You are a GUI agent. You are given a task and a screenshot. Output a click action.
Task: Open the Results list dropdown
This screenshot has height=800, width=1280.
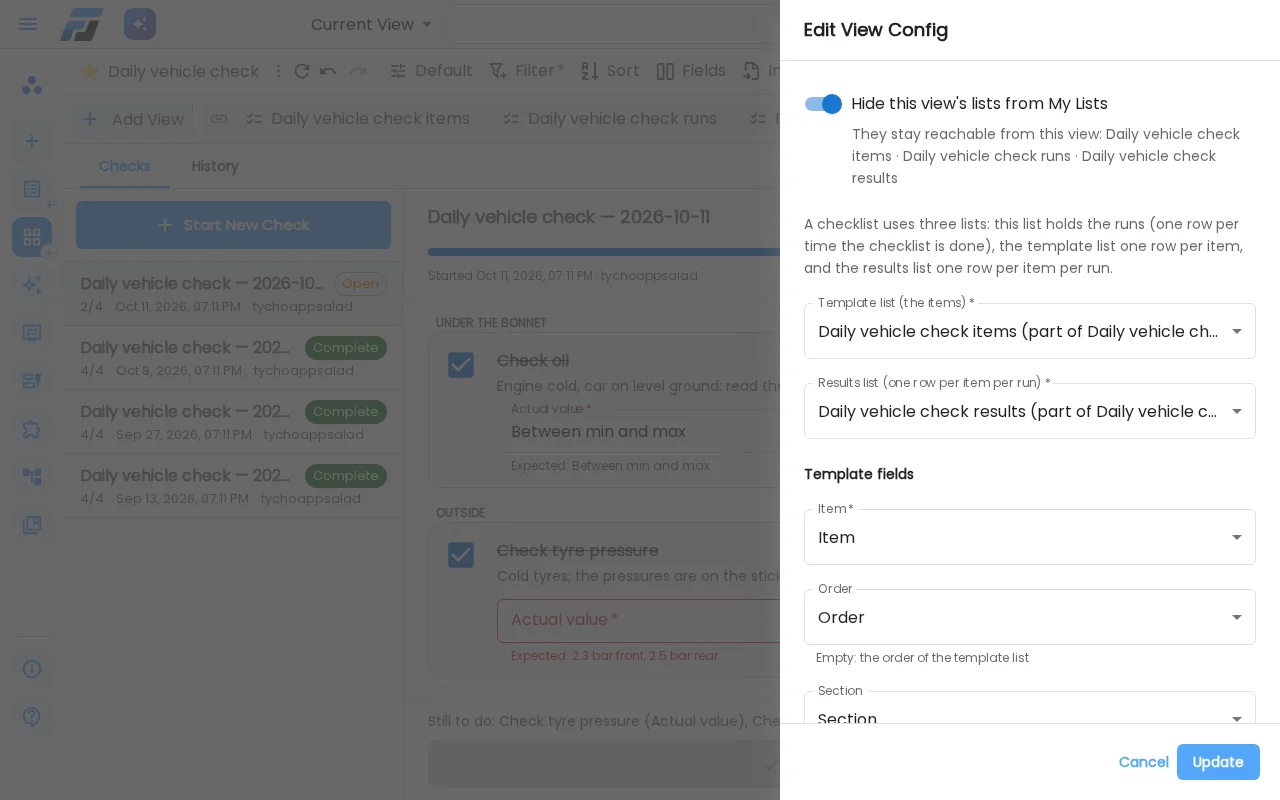[1030, 411]
